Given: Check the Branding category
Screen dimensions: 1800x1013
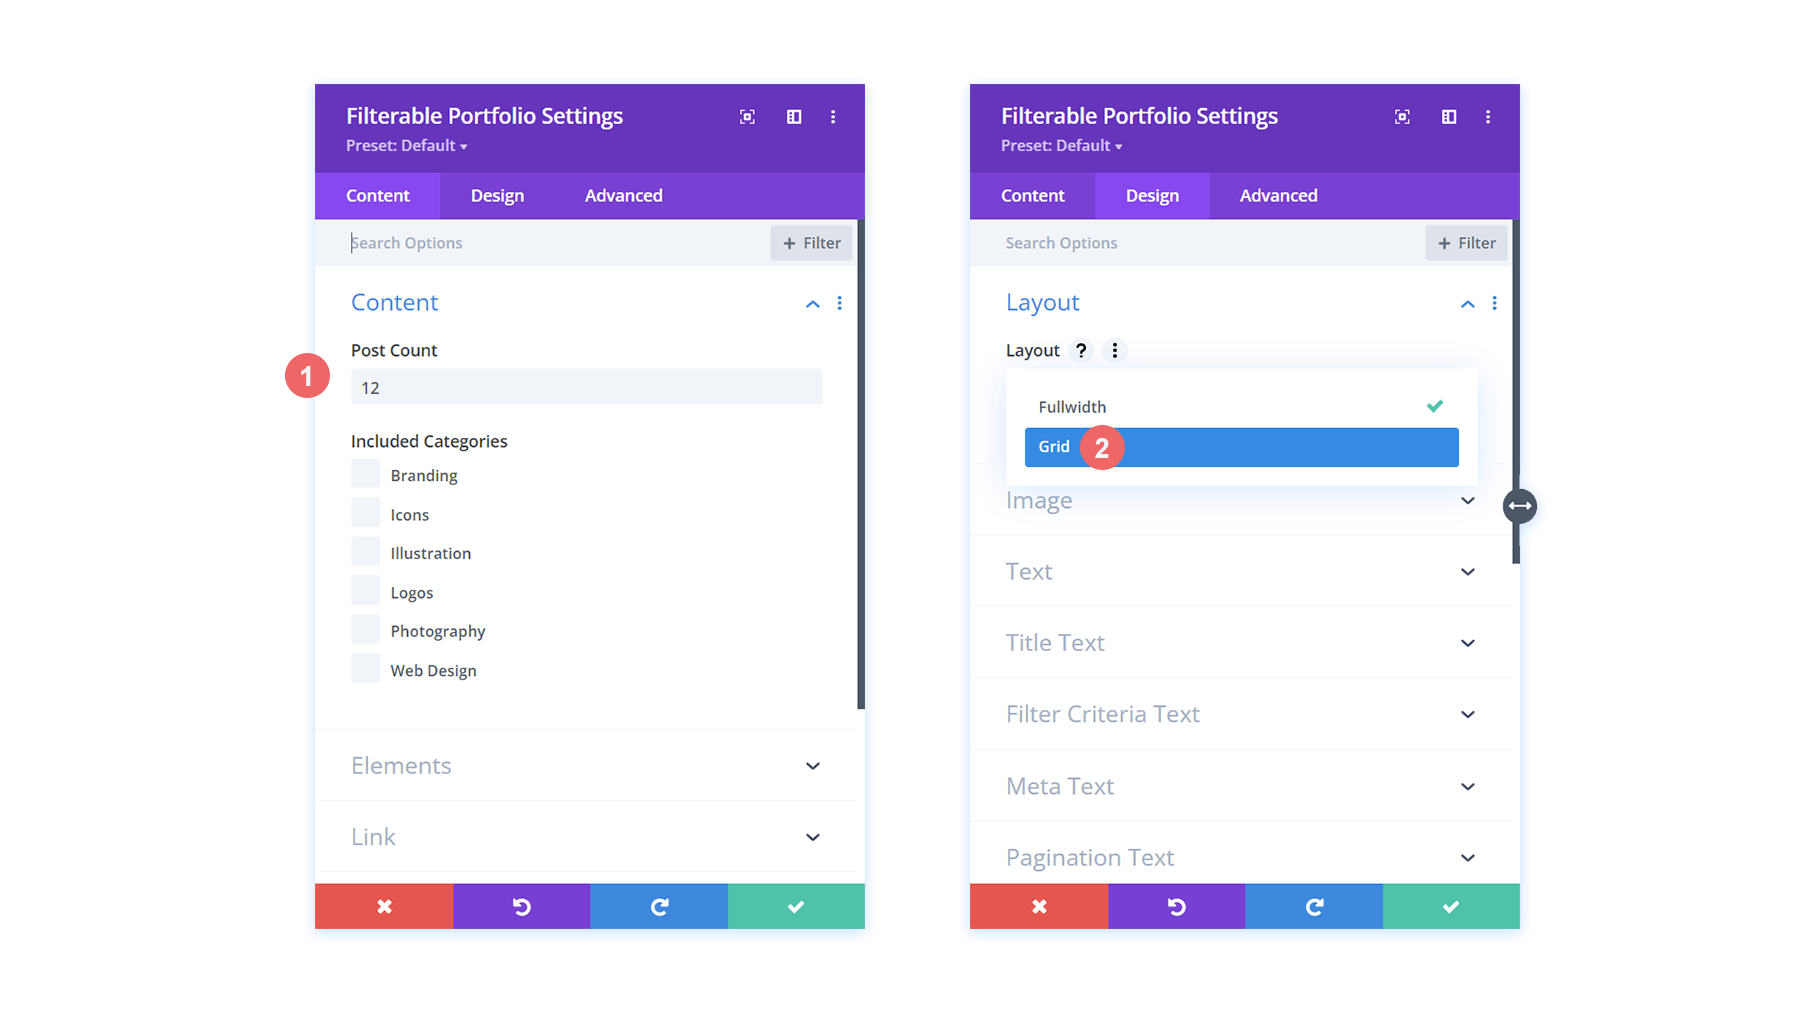Looking at the screenshot, I should (365, 473).
